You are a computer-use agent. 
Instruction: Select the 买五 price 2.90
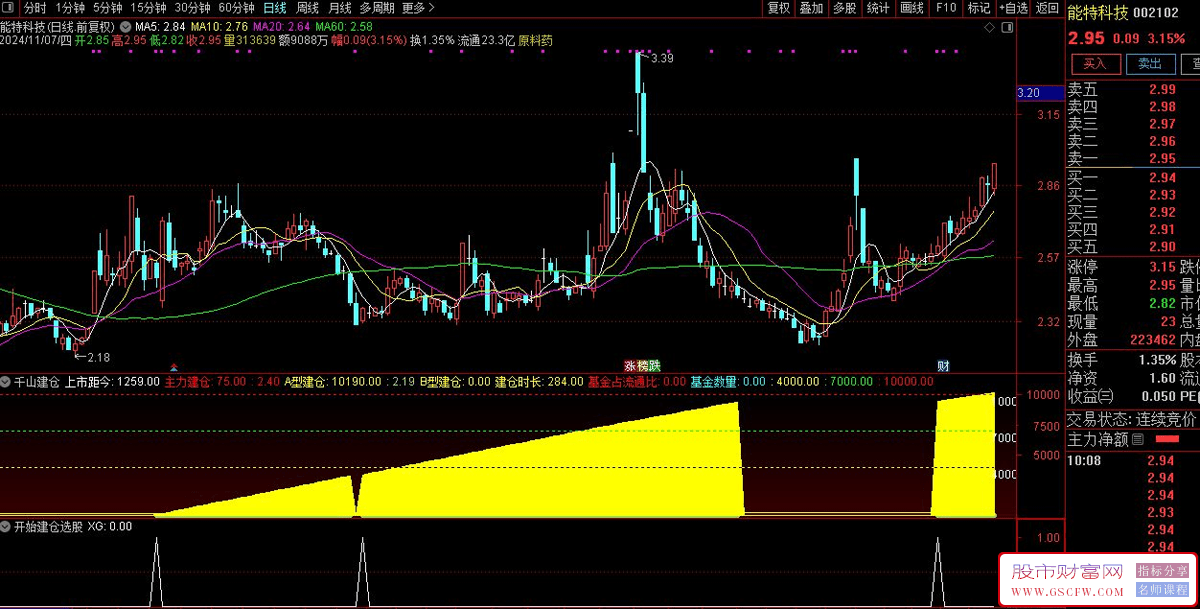click(1162, 247)
